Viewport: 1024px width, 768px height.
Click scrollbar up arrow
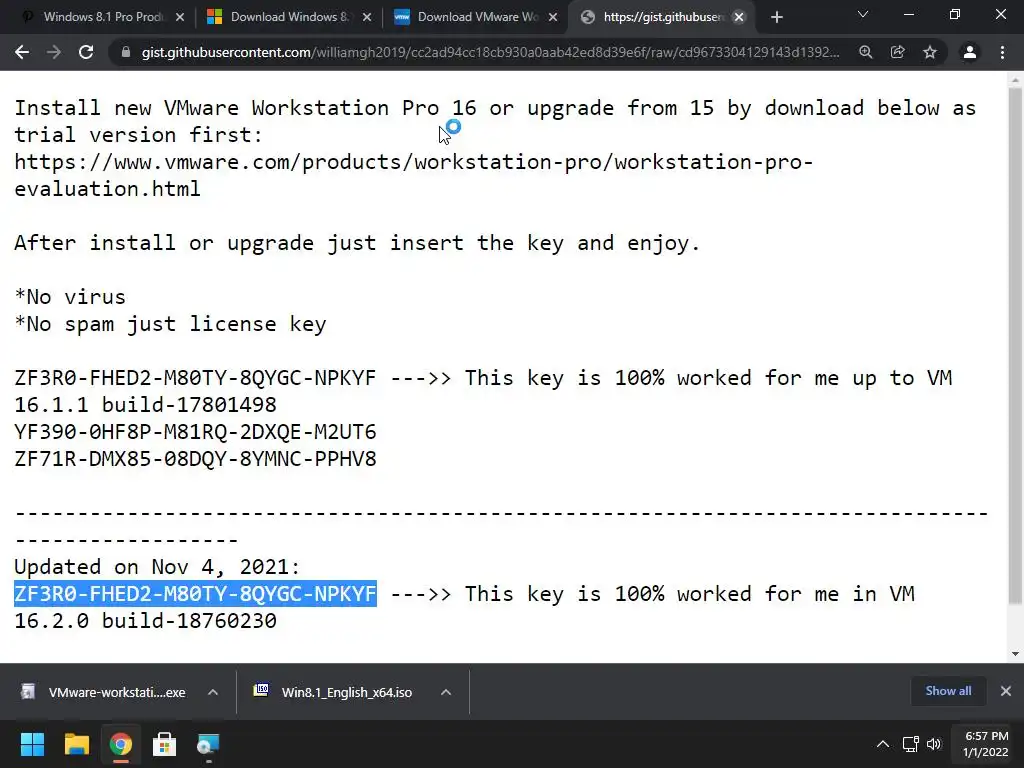click(1015, 80)
